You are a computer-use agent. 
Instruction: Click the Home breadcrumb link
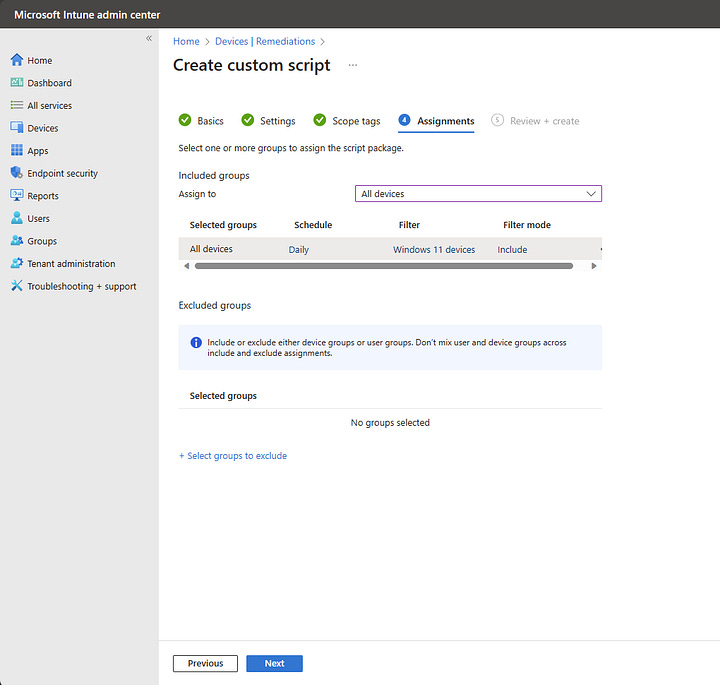pos(186,41)
